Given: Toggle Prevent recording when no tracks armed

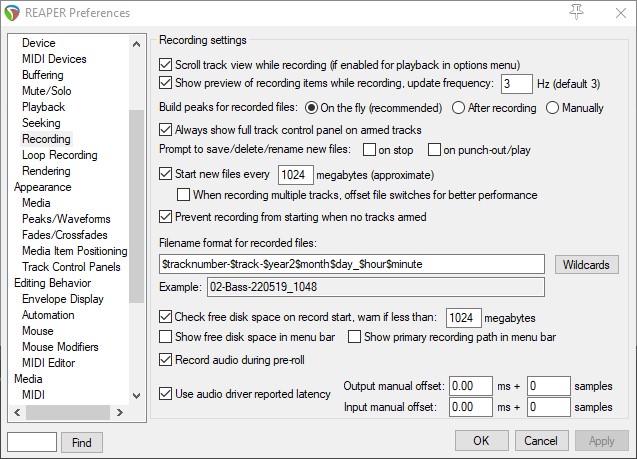Looking at the screenshot, I should coord(165,217).
